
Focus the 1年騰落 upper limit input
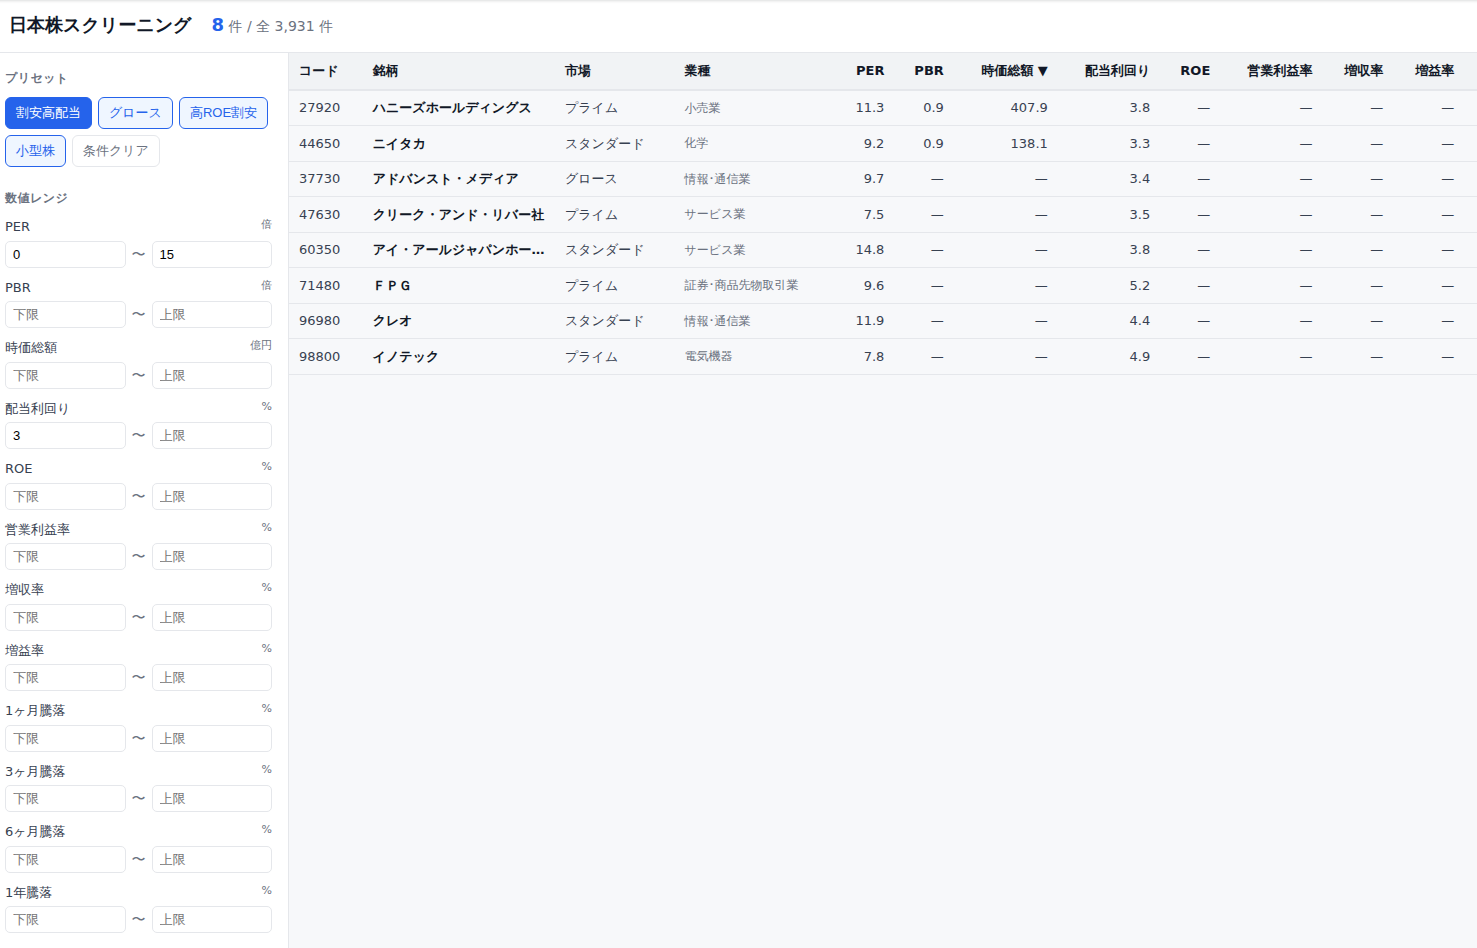[212, 920]
